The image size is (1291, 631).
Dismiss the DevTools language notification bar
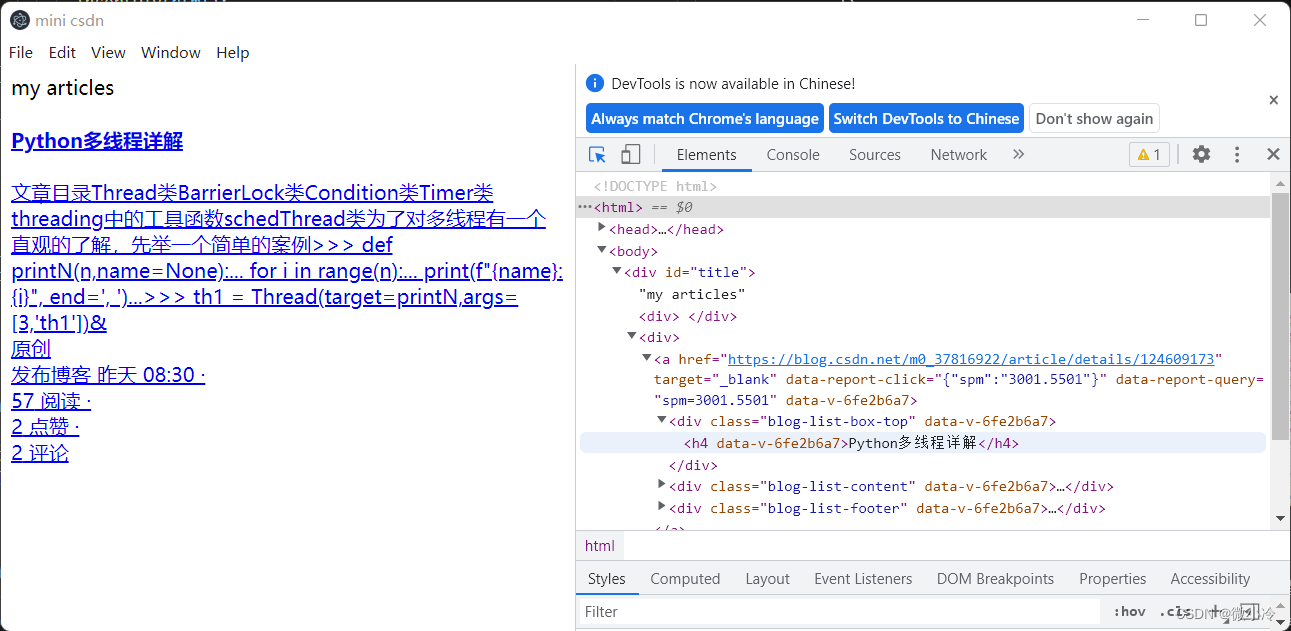1273,100
